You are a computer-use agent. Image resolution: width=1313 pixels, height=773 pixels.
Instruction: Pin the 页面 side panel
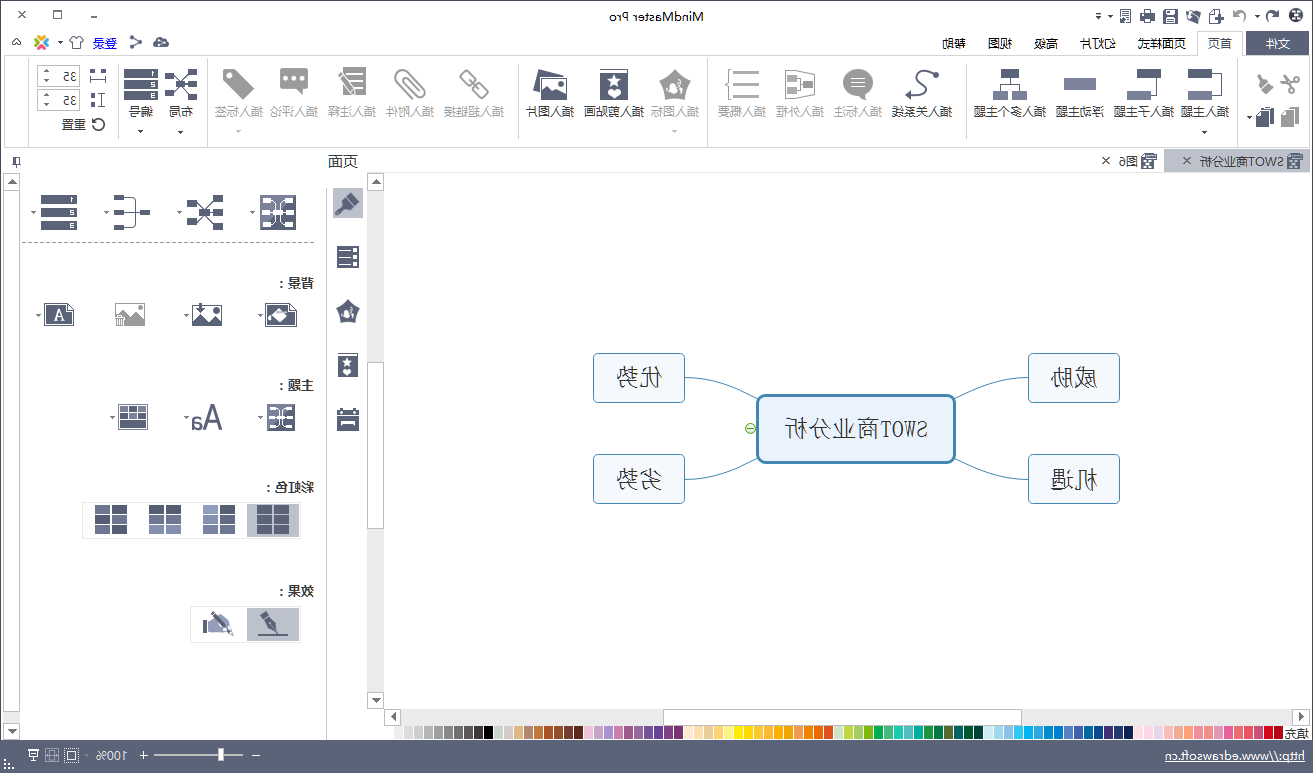(x=16, y=161)
